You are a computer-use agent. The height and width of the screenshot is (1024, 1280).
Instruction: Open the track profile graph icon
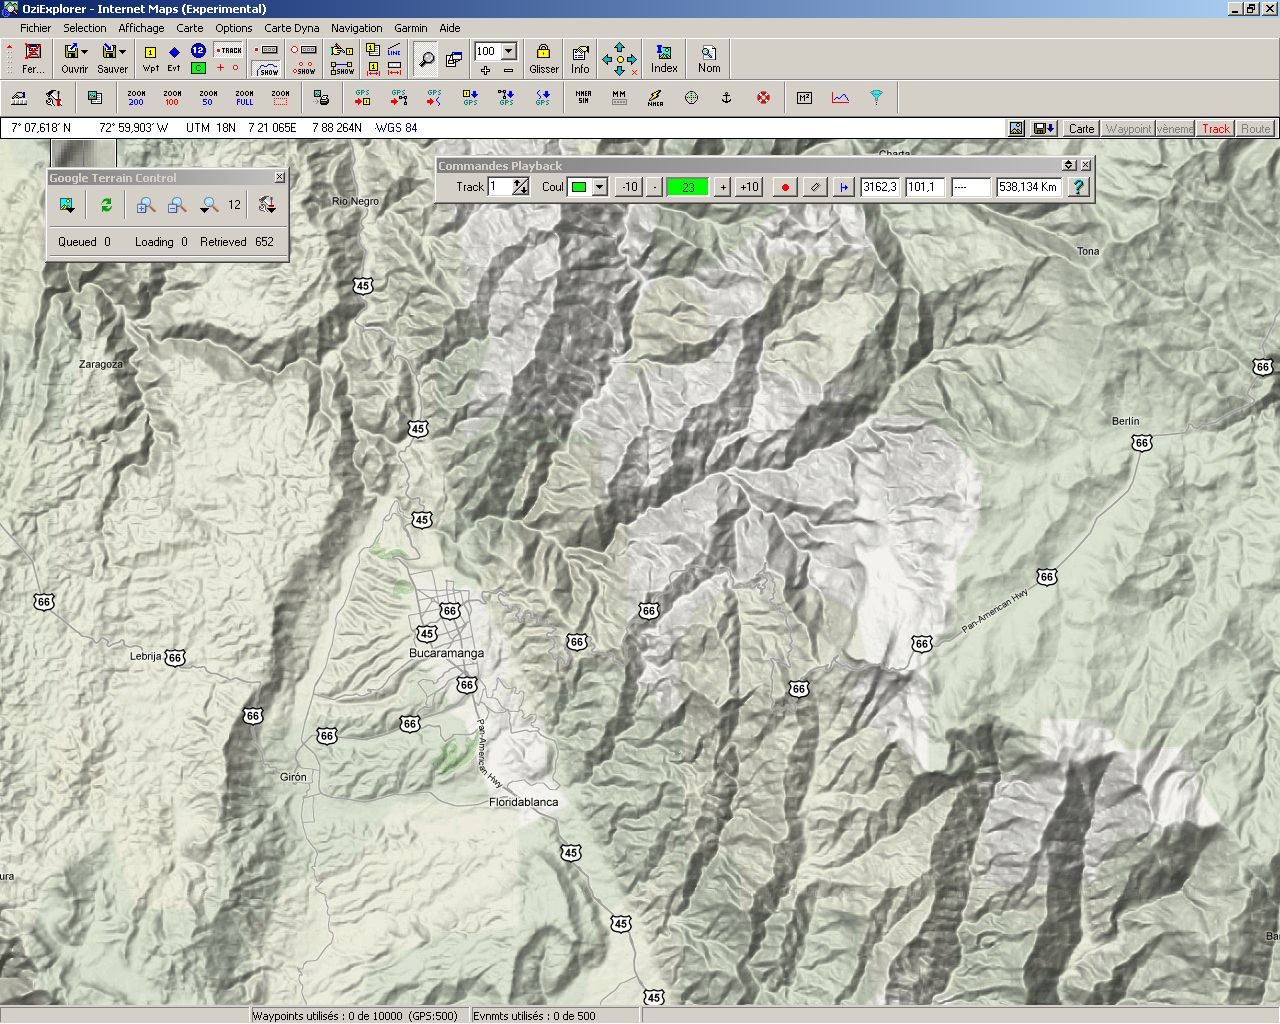[840, 98]
